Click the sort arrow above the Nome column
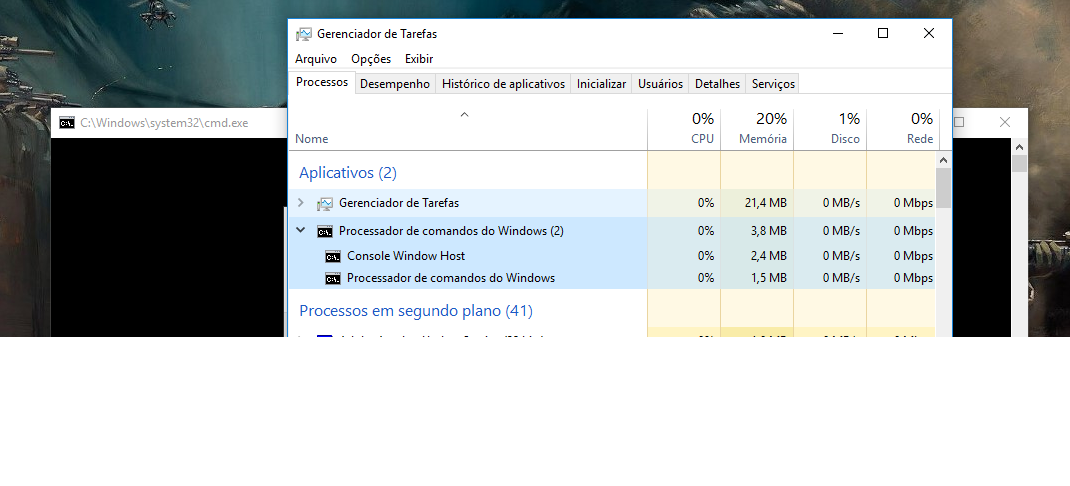The image size is (1070, 486). click(x=464, y=115)
